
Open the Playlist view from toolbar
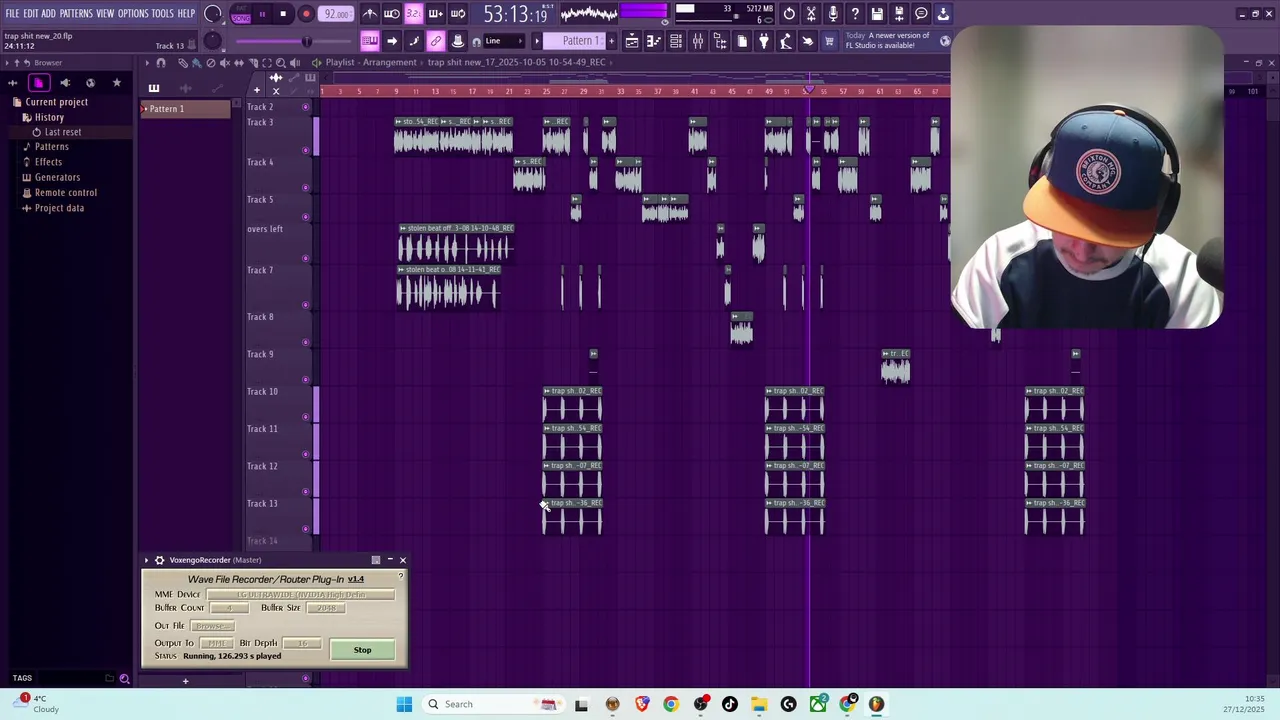(632, 41)
